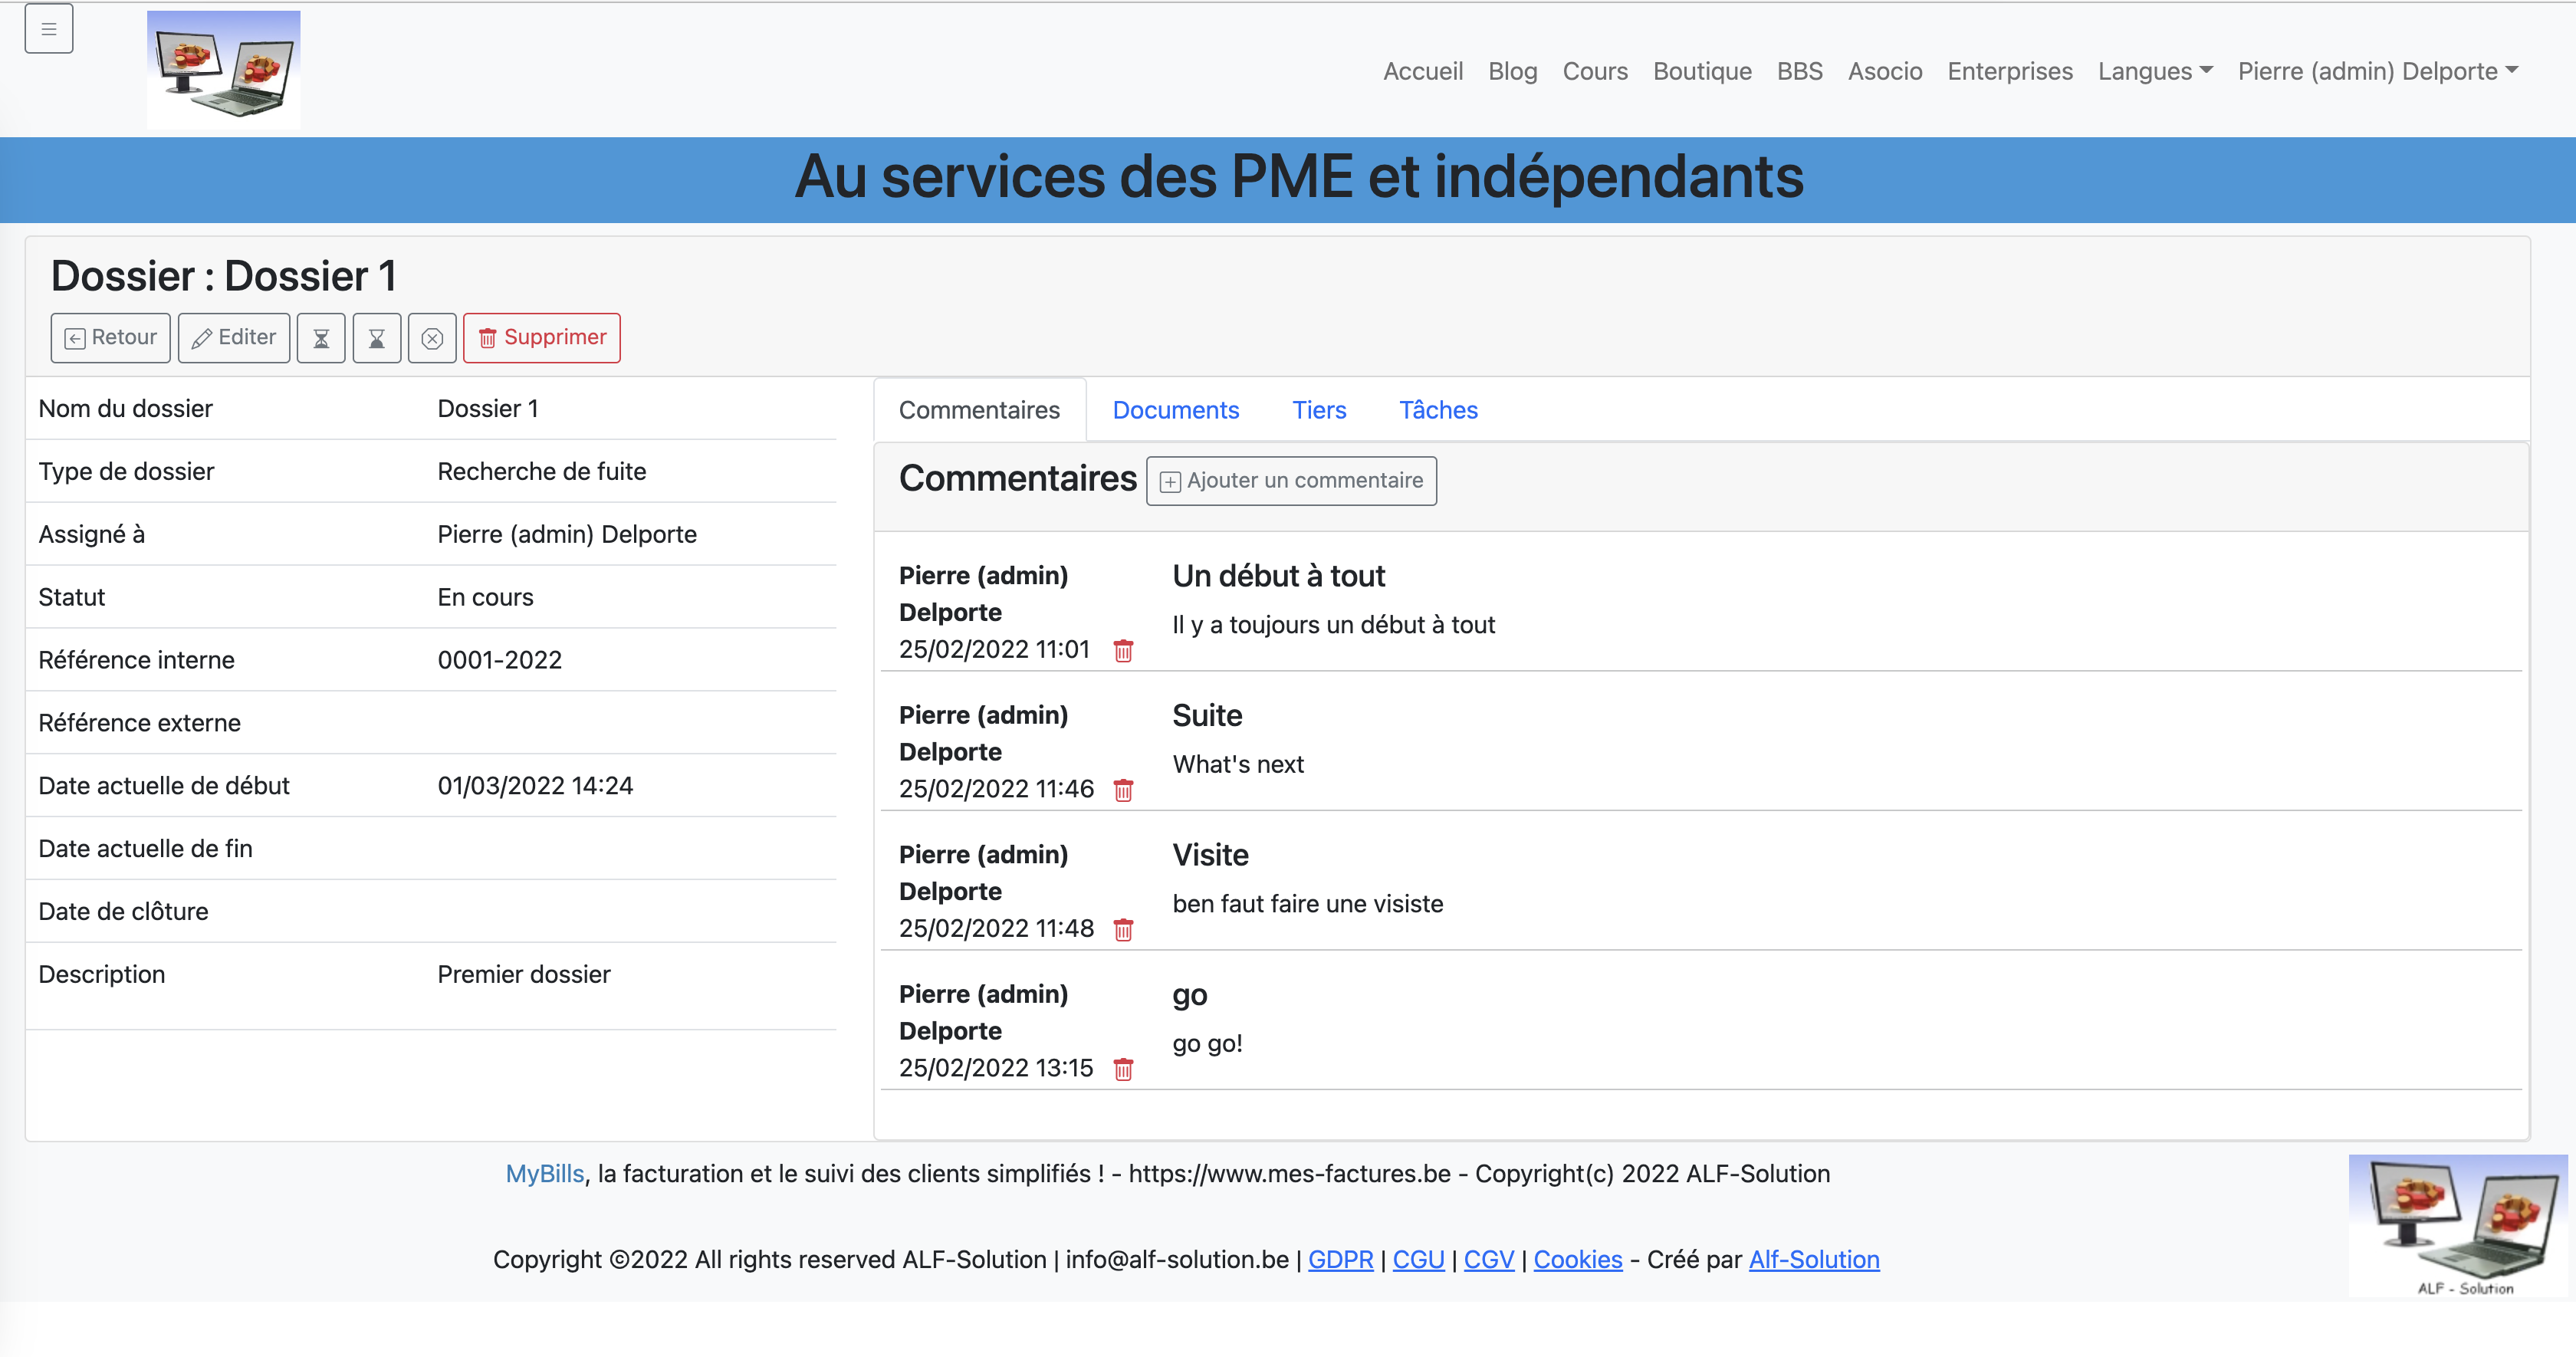The width and height of the screenshot is (2576, 1357).
Task: Click the comment title Suite
Action: point(1207,716)
